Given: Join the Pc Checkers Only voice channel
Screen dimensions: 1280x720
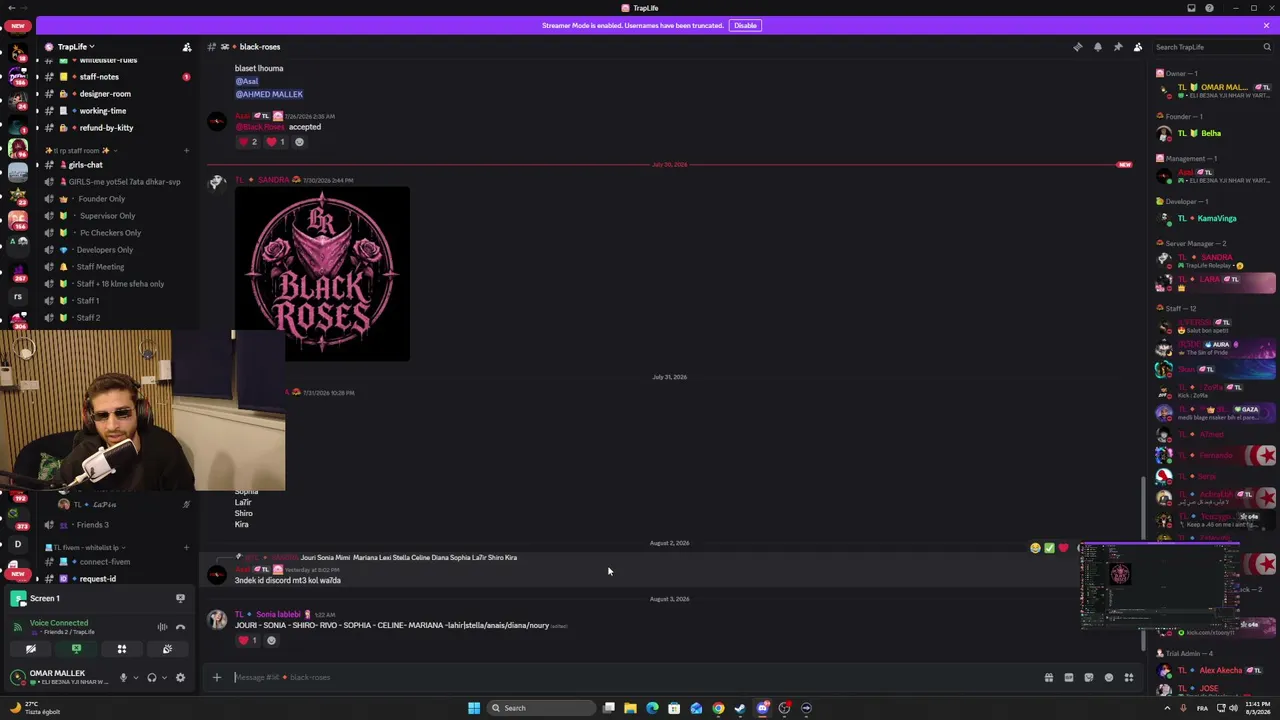Looking at the screenshot, I should (117, 233).
